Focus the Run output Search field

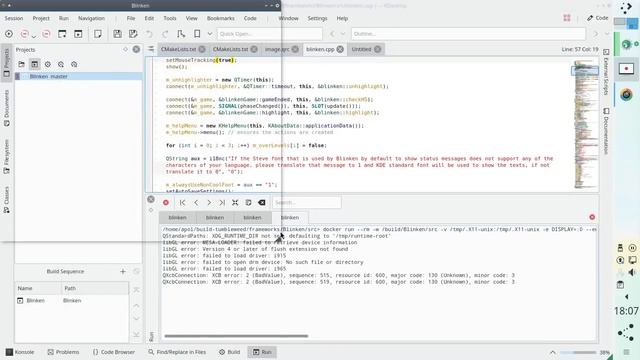click(307, 202)
